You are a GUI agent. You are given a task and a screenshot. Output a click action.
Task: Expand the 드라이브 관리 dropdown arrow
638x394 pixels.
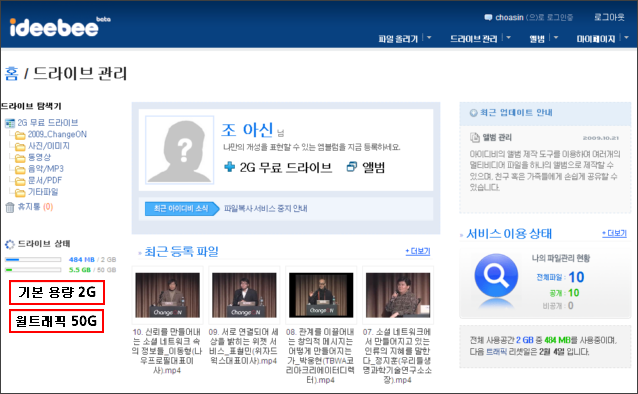(x=509, y=37)
